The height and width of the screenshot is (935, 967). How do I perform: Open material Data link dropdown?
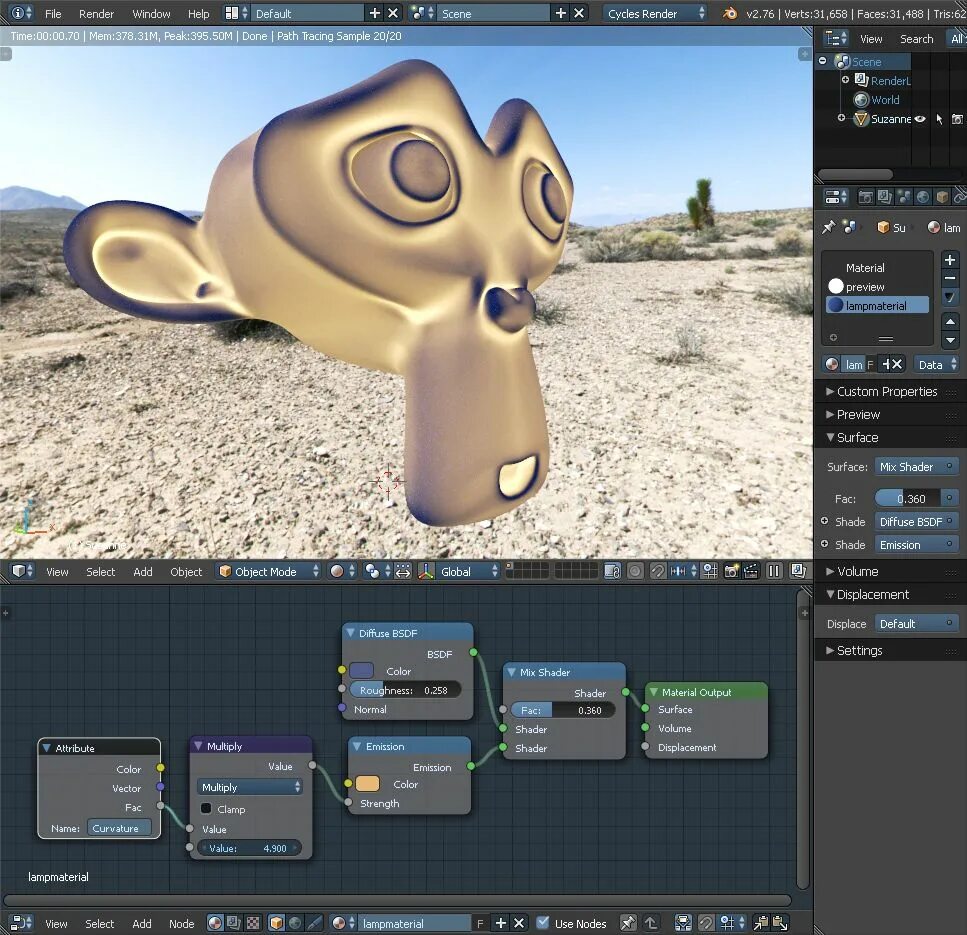[936, 365]
